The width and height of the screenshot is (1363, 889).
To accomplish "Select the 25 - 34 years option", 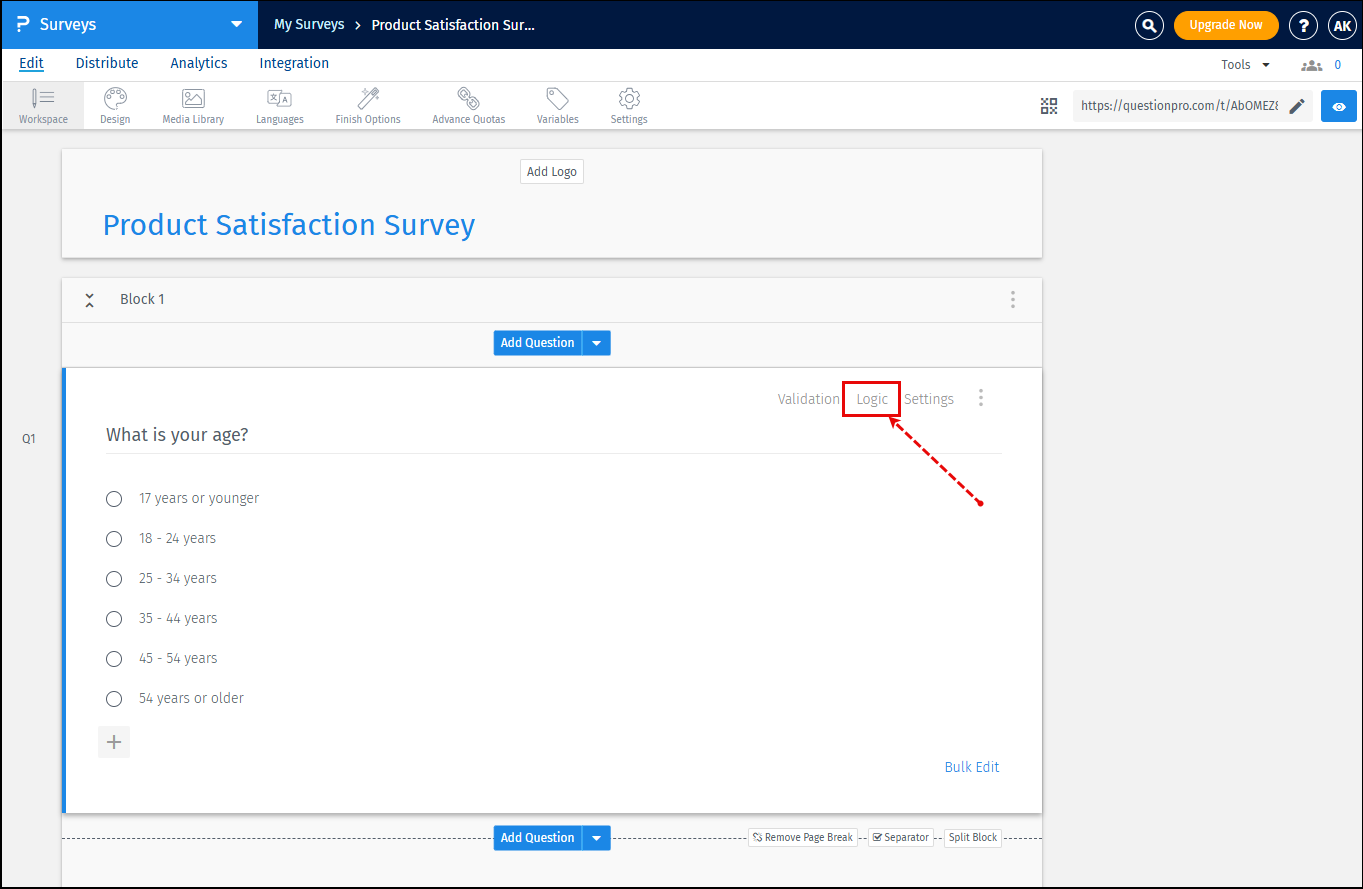I will point(113,578).
